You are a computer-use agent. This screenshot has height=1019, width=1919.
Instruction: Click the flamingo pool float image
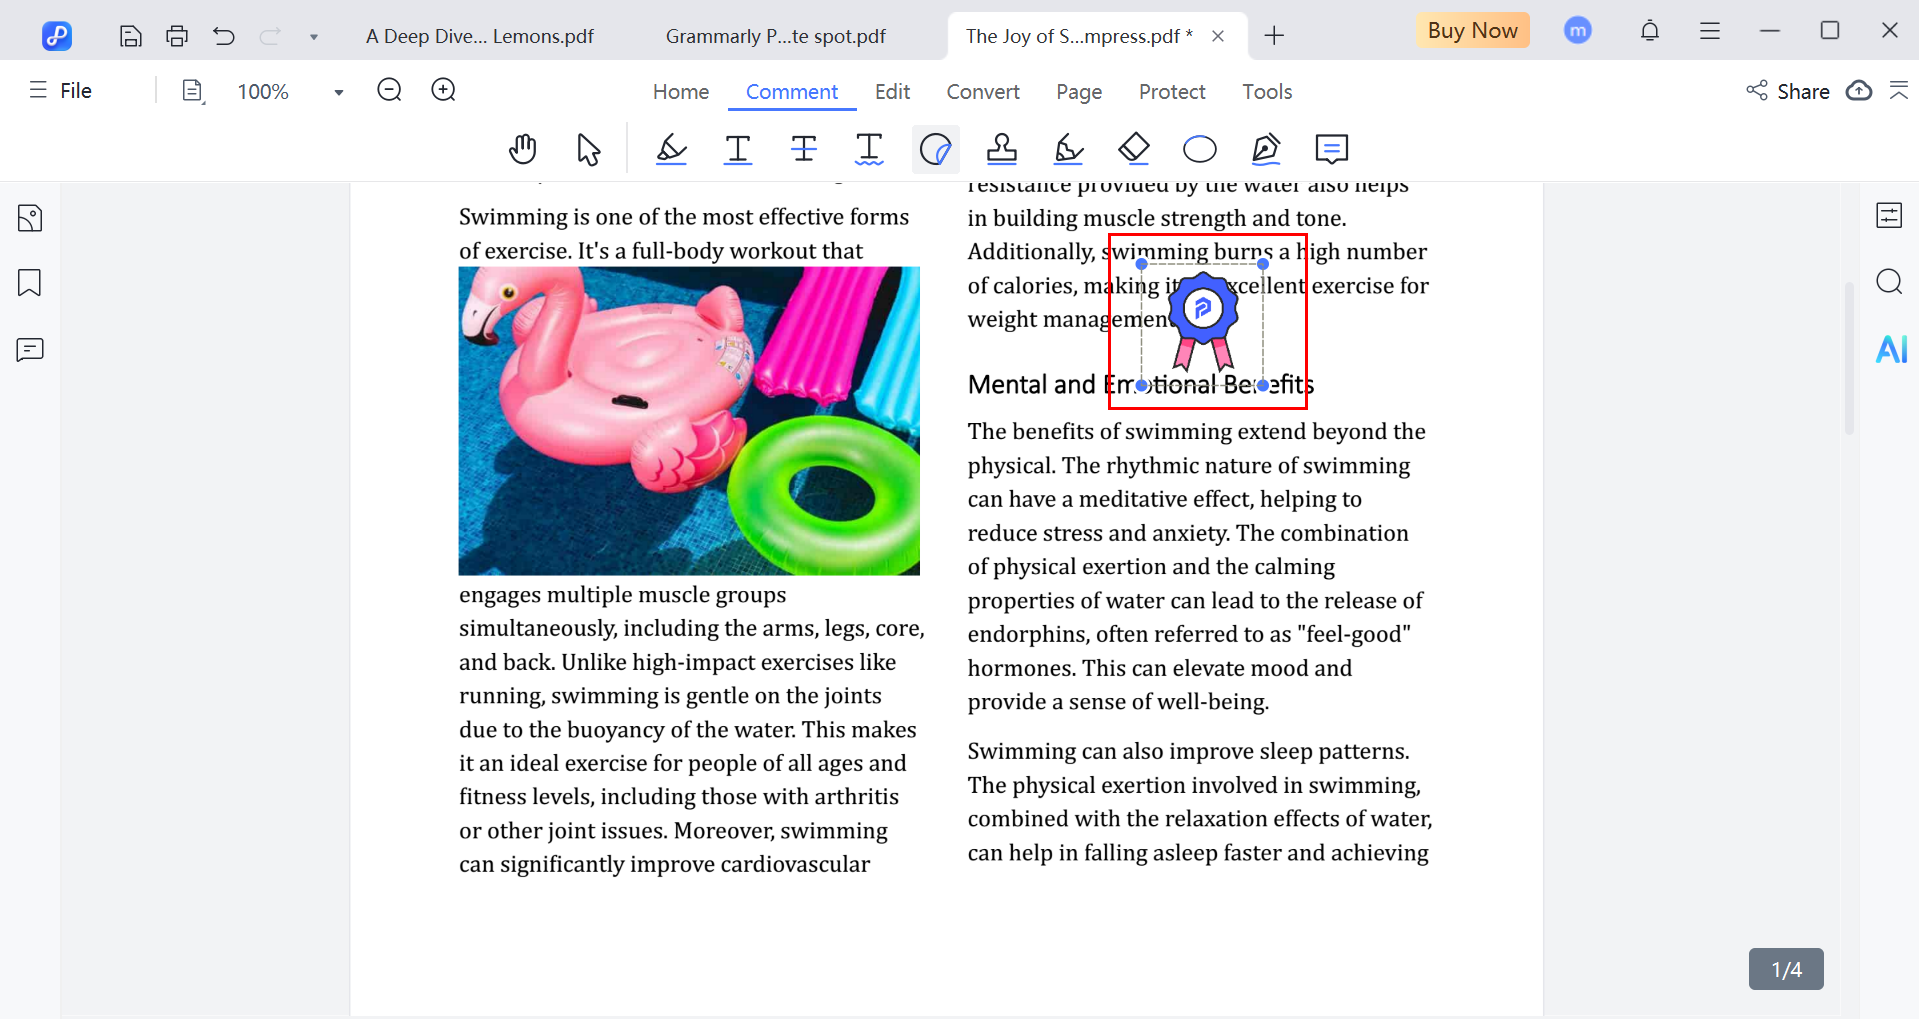click(689, 420)
